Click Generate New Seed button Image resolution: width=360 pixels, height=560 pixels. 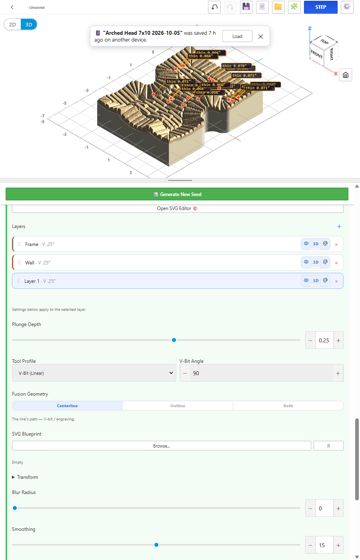point(177,194)
